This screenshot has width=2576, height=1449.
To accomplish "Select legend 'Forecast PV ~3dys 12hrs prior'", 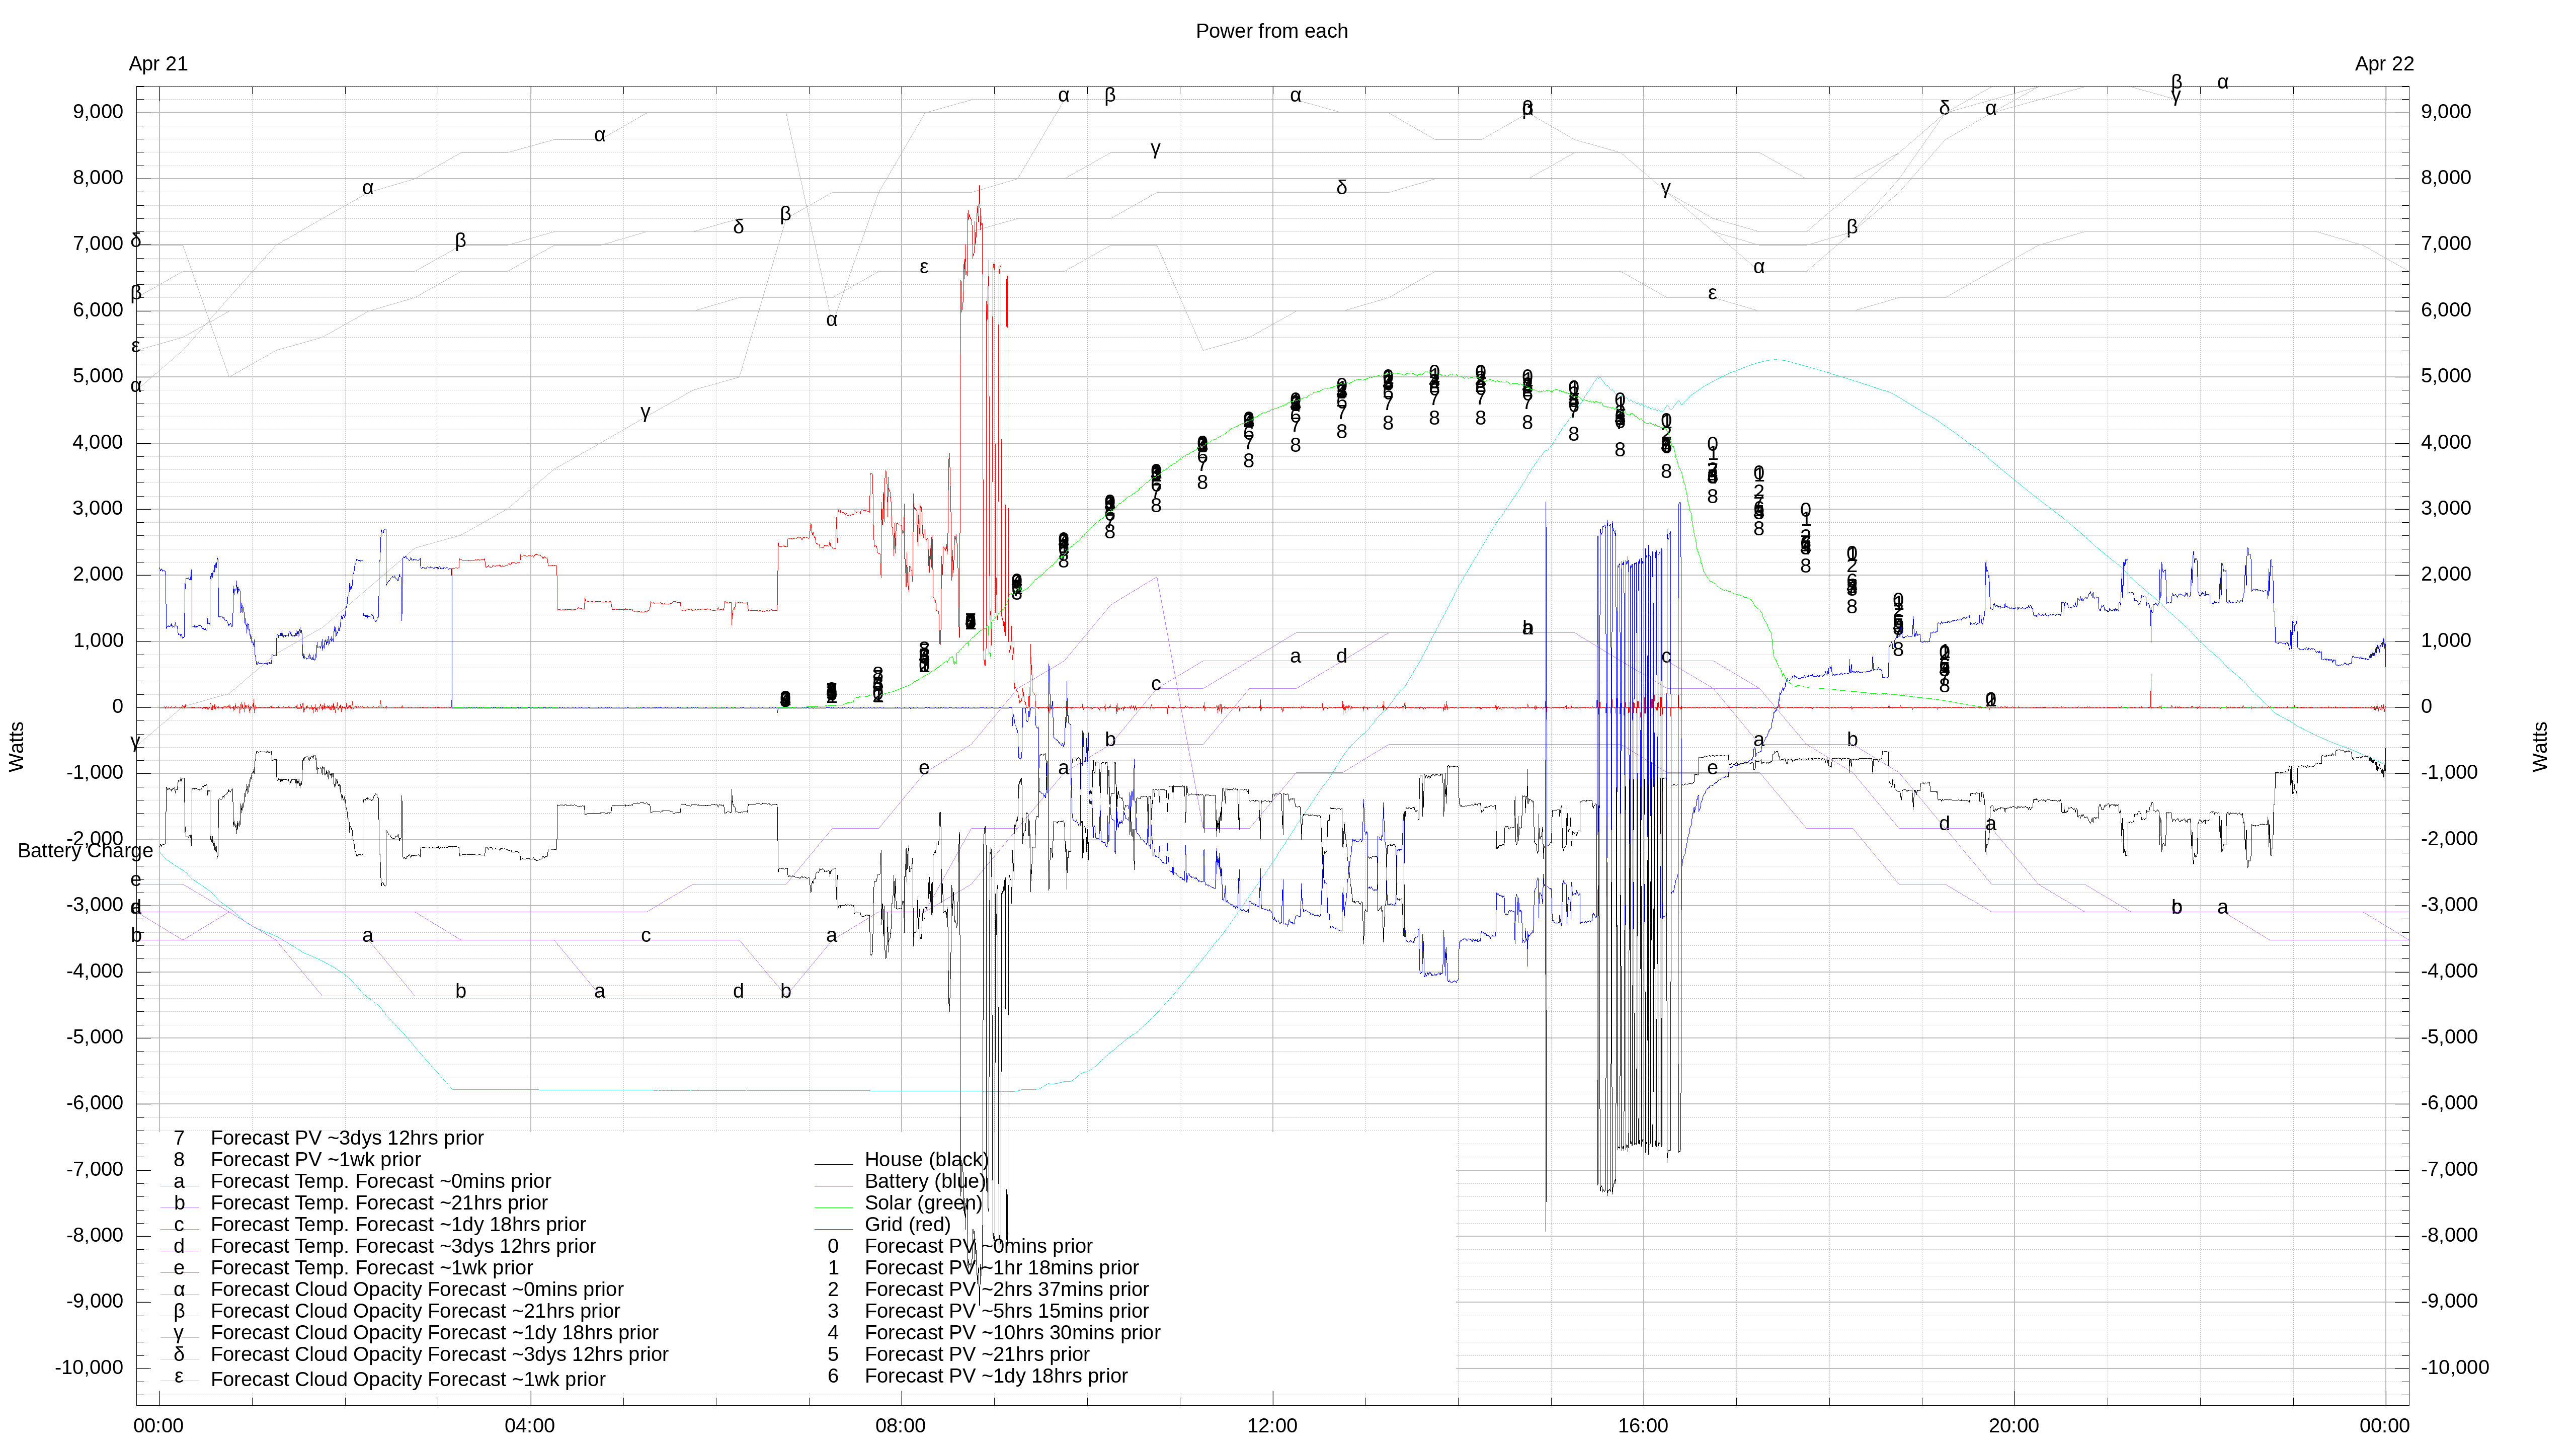I will pyautogui.click(x=347, y=1139).
